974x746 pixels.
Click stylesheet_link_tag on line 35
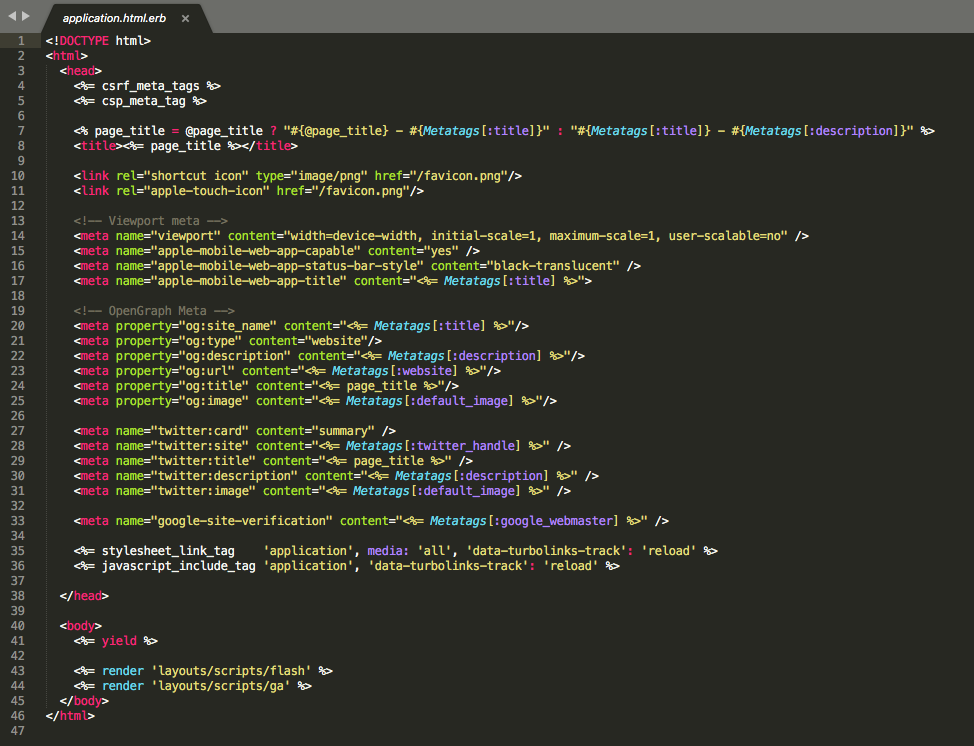pos(168,551)
